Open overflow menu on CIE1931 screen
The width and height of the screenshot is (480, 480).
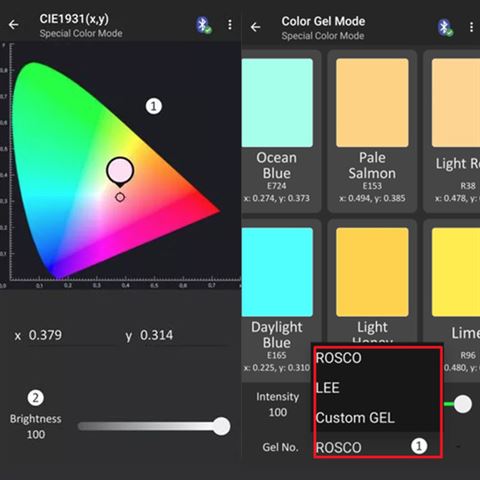tap(230, 25)
